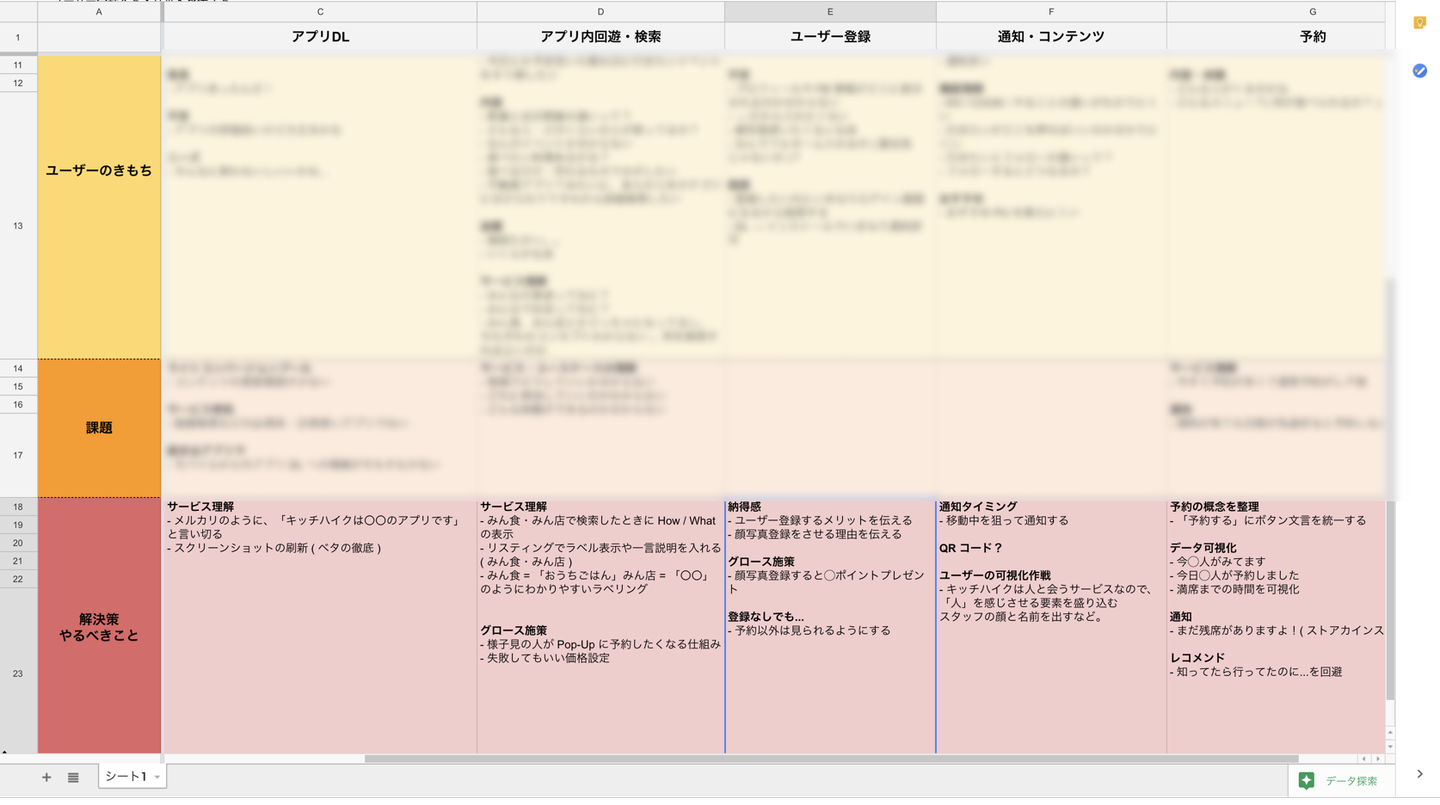This screenshot has width=1440, height=805.
Task: Select the 予約 header cell
Action: tap(1276, 37)
